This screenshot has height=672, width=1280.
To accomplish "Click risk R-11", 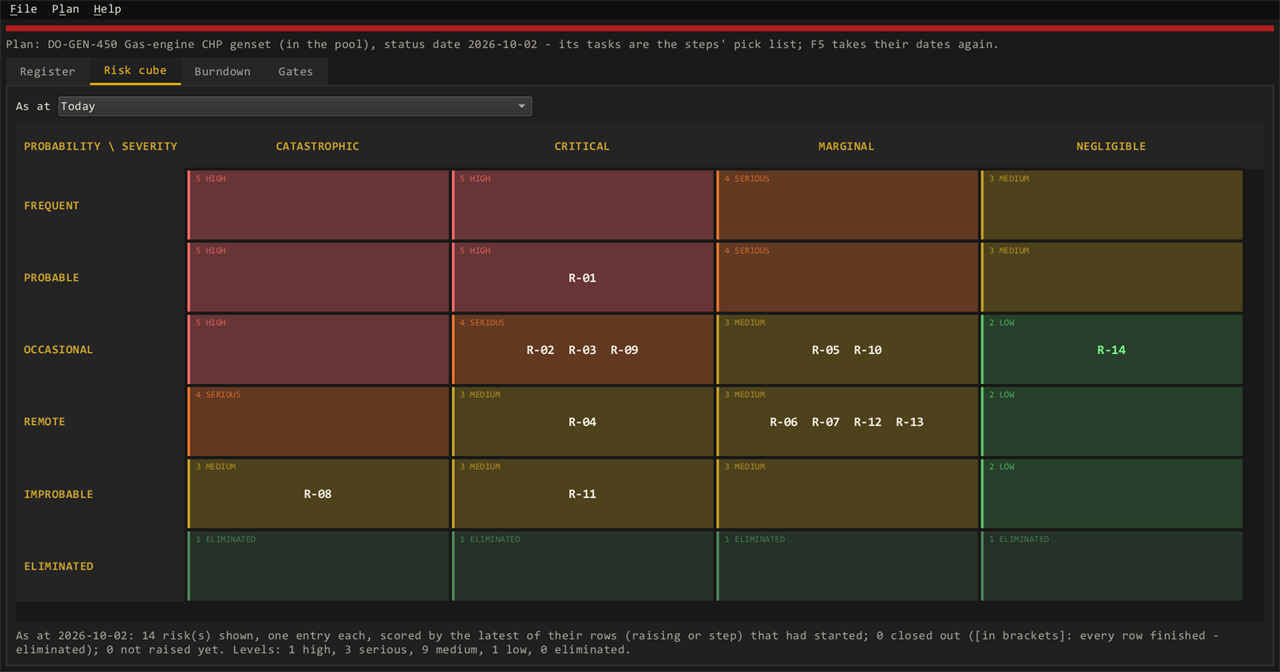I will coord(582,494).
